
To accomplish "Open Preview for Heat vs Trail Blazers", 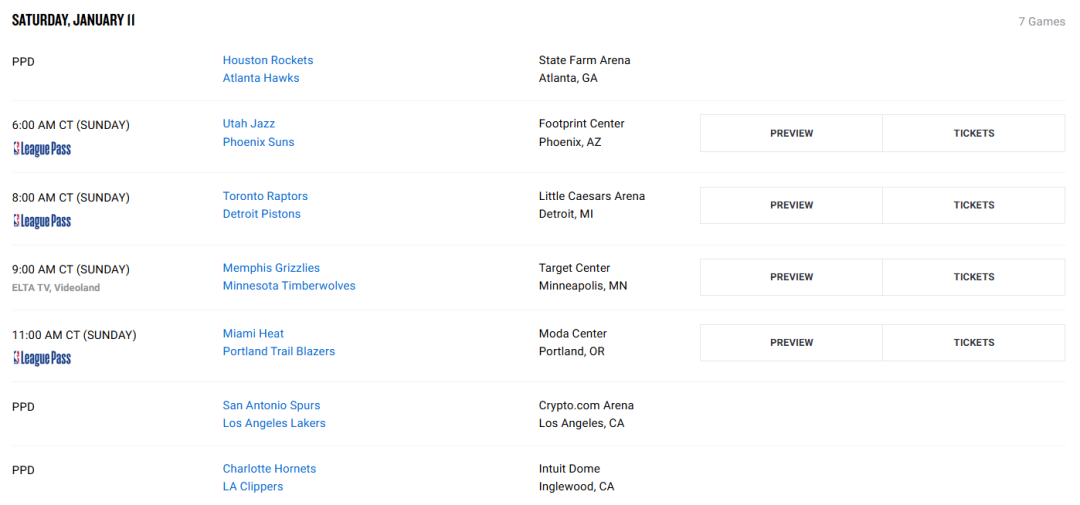I will coord(791,342).
